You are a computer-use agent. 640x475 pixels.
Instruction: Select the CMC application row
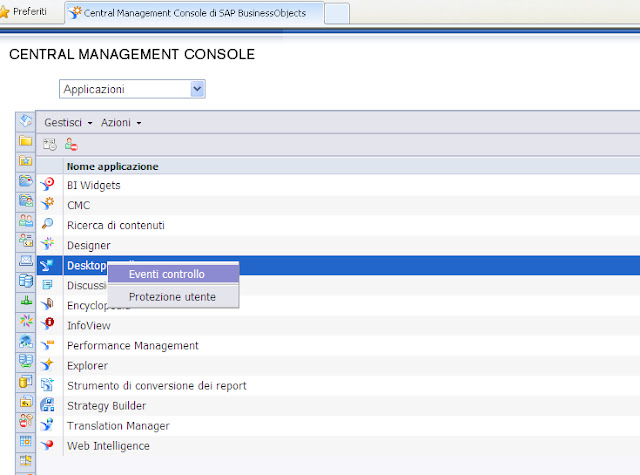point(338,205)
